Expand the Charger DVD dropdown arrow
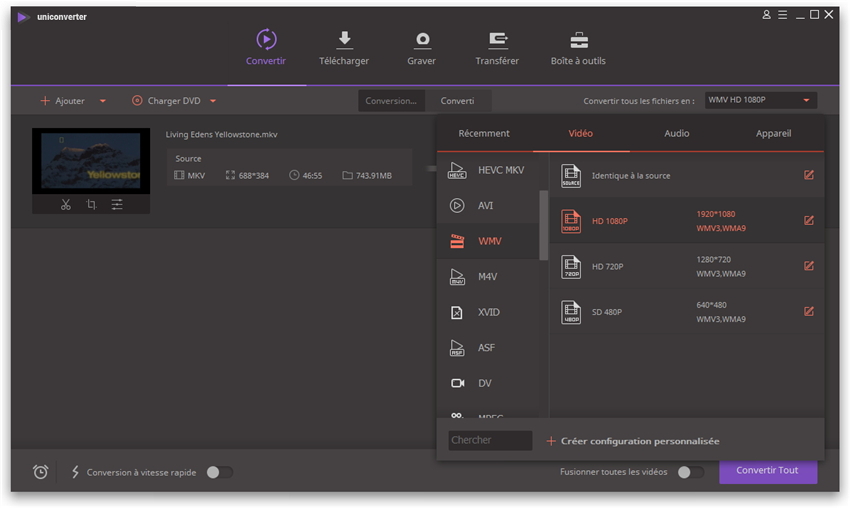 click(x=213, y=101)
